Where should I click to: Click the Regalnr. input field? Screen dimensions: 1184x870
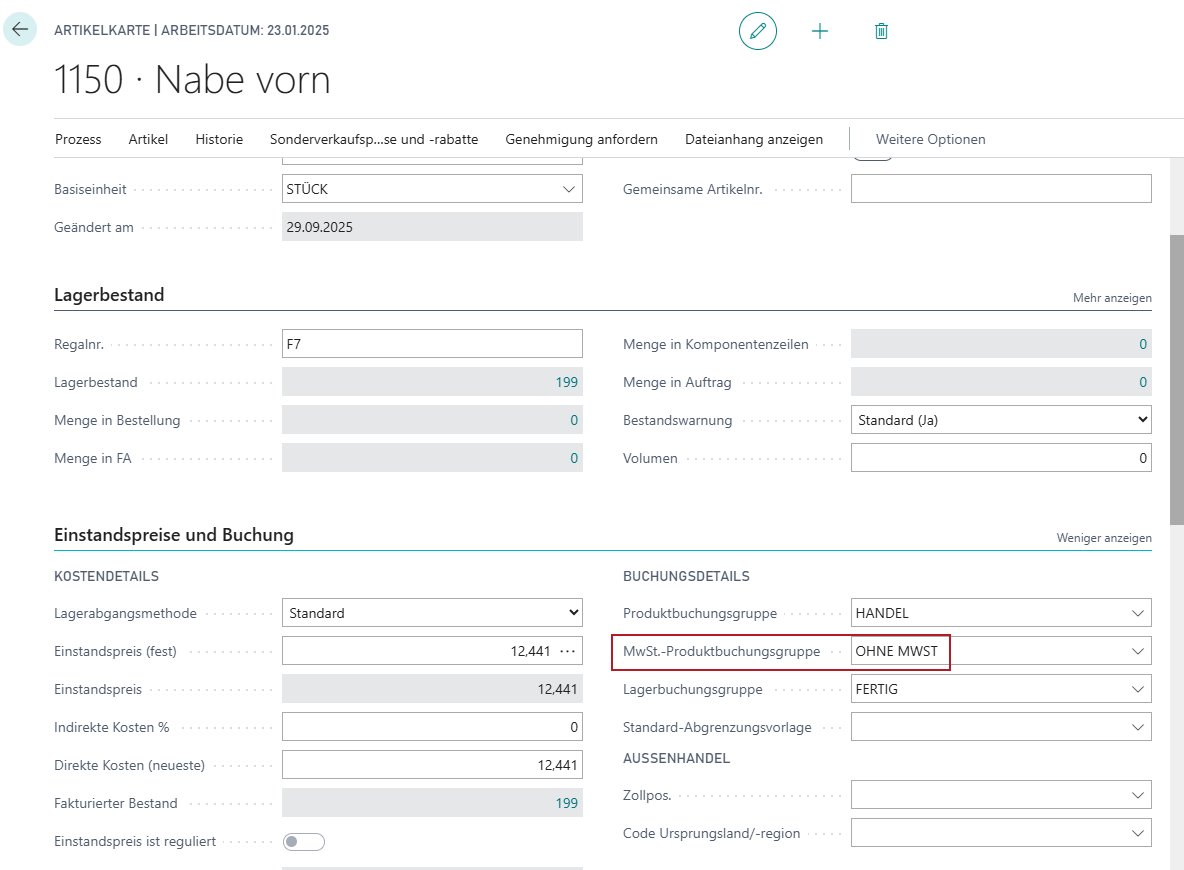[x=432, y=344]
